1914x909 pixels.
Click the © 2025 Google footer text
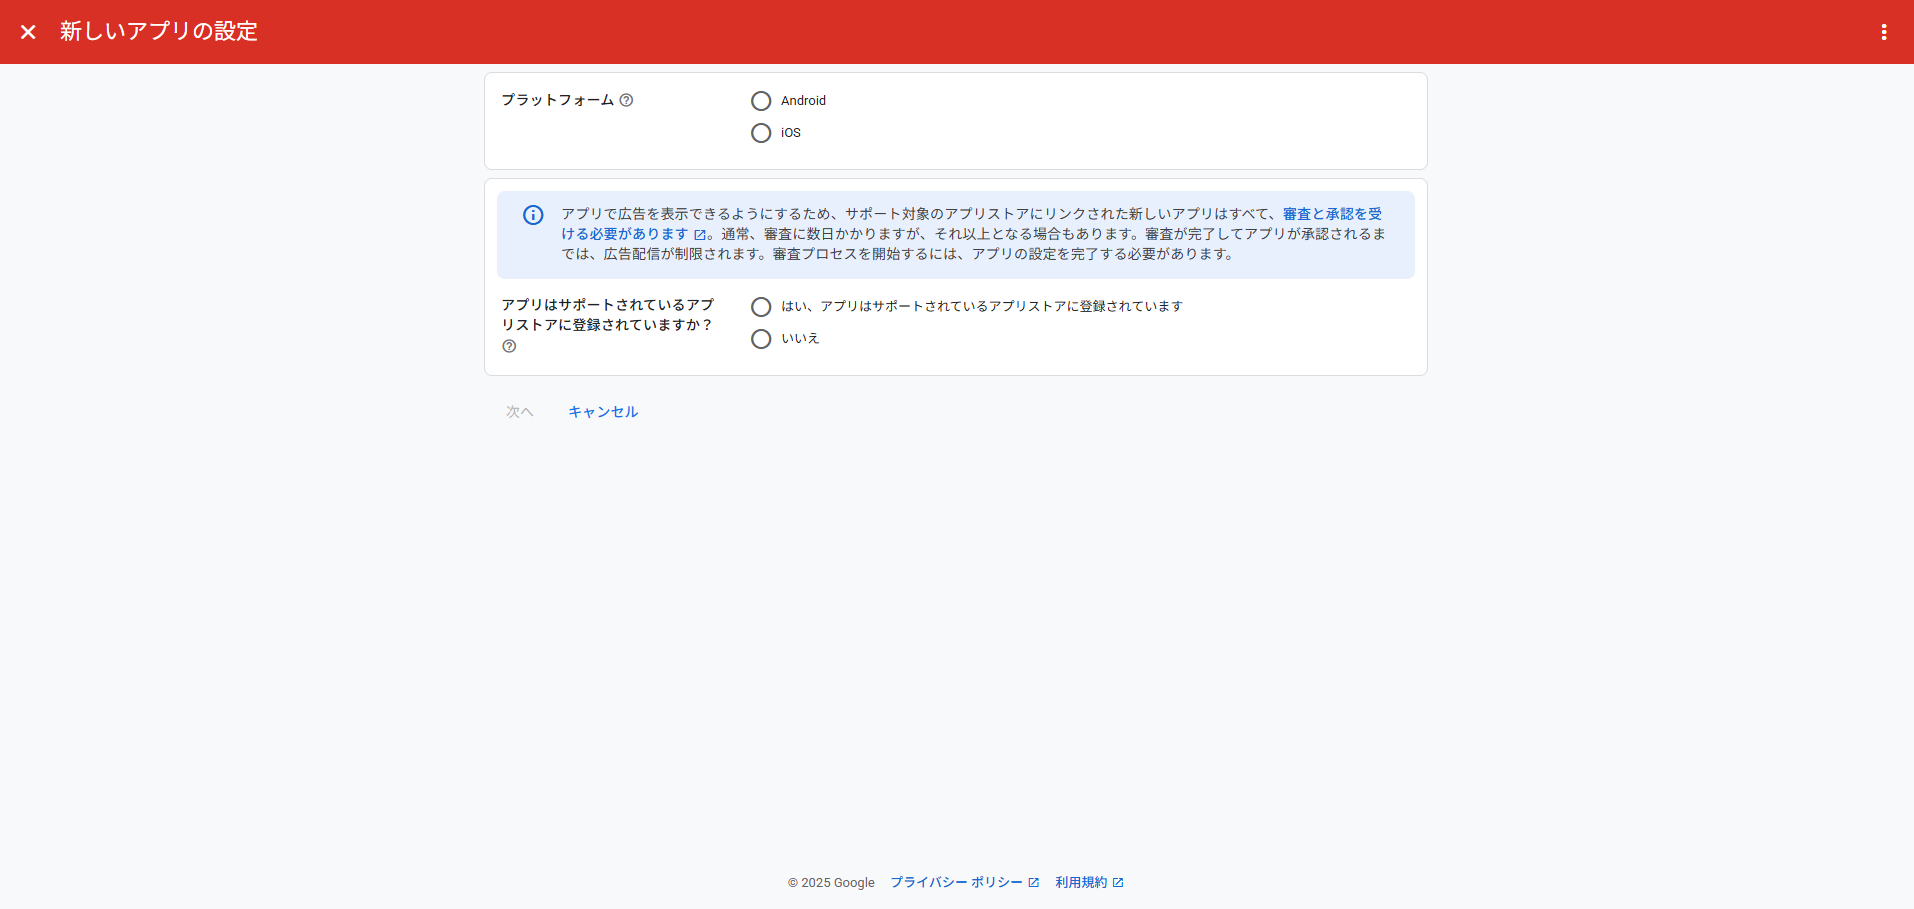tap(830, 883)
